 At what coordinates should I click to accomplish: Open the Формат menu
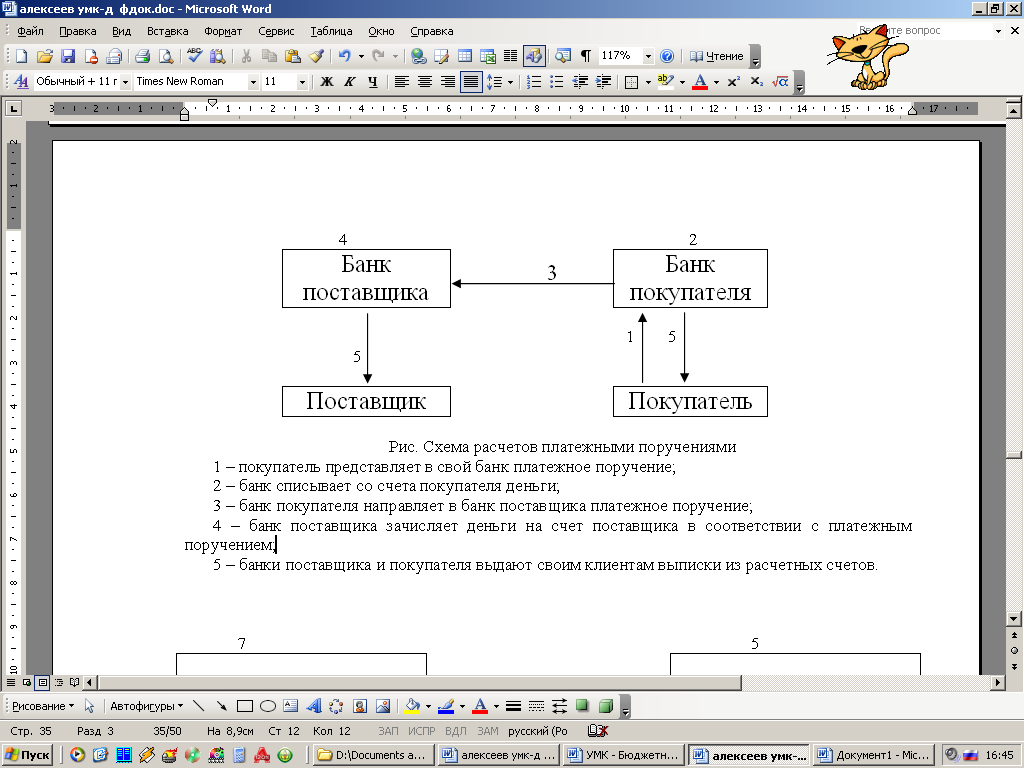pos(223,31)
